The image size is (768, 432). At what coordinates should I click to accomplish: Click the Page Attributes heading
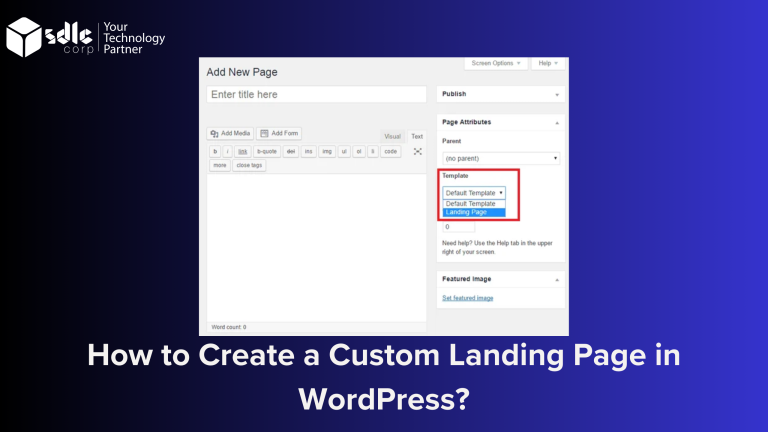point(466,122)
